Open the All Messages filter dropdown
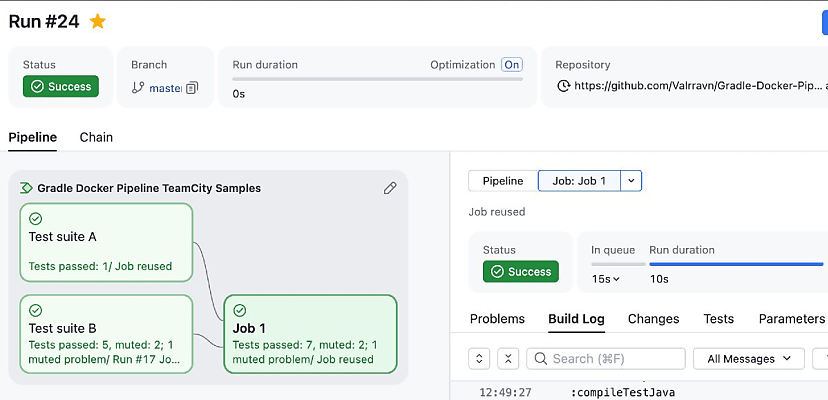The width and height of the screenshot is (828, 400). pos(749,359)
